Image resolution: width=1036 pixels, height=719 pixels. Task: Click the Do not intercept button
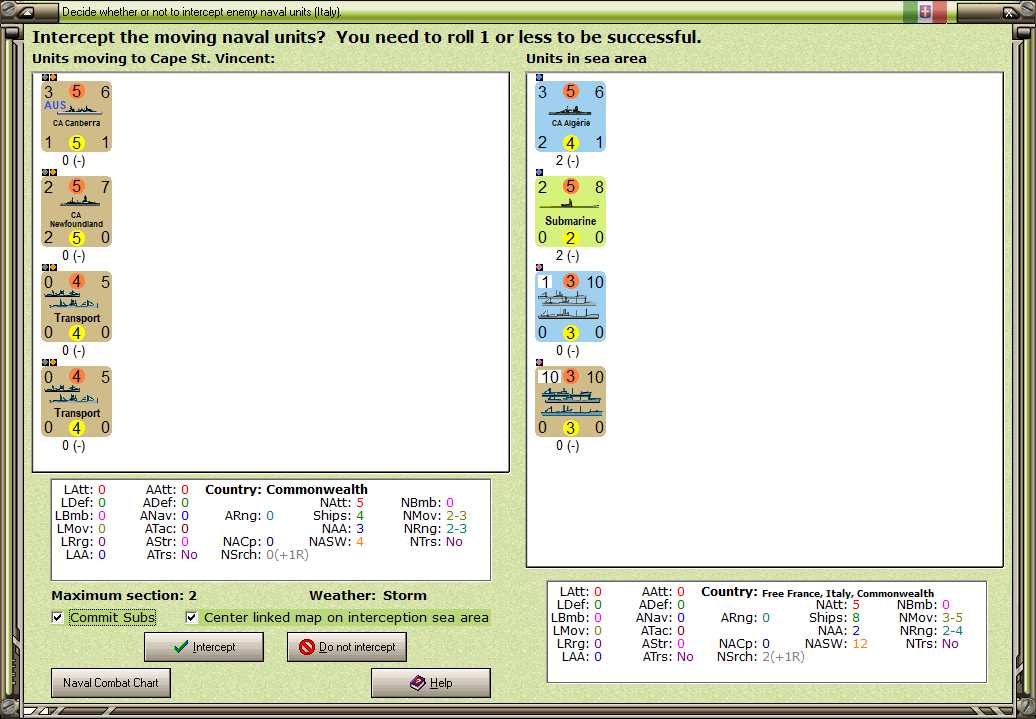coord(347,647)
